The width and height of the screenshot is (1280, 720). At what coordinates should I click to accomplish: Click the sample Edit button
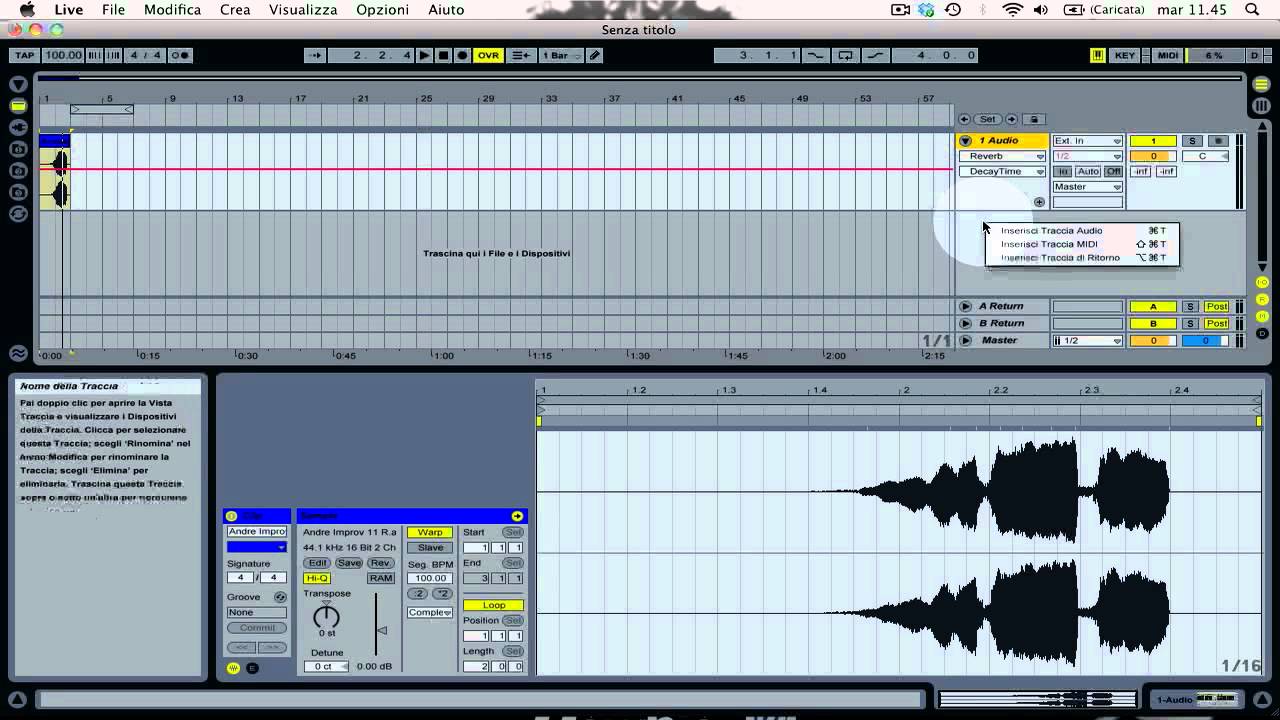pyautogui.click(x=317, y=563)
